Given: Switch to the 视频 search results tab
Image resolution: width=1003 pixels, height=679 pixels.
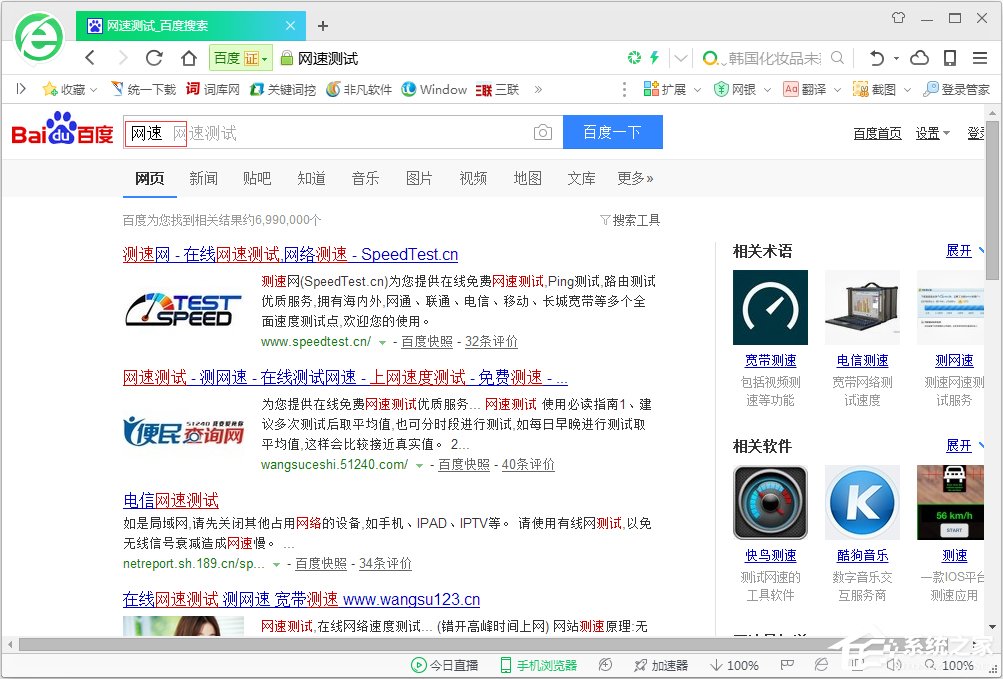Looking at the screenshot, I should 473,178.
